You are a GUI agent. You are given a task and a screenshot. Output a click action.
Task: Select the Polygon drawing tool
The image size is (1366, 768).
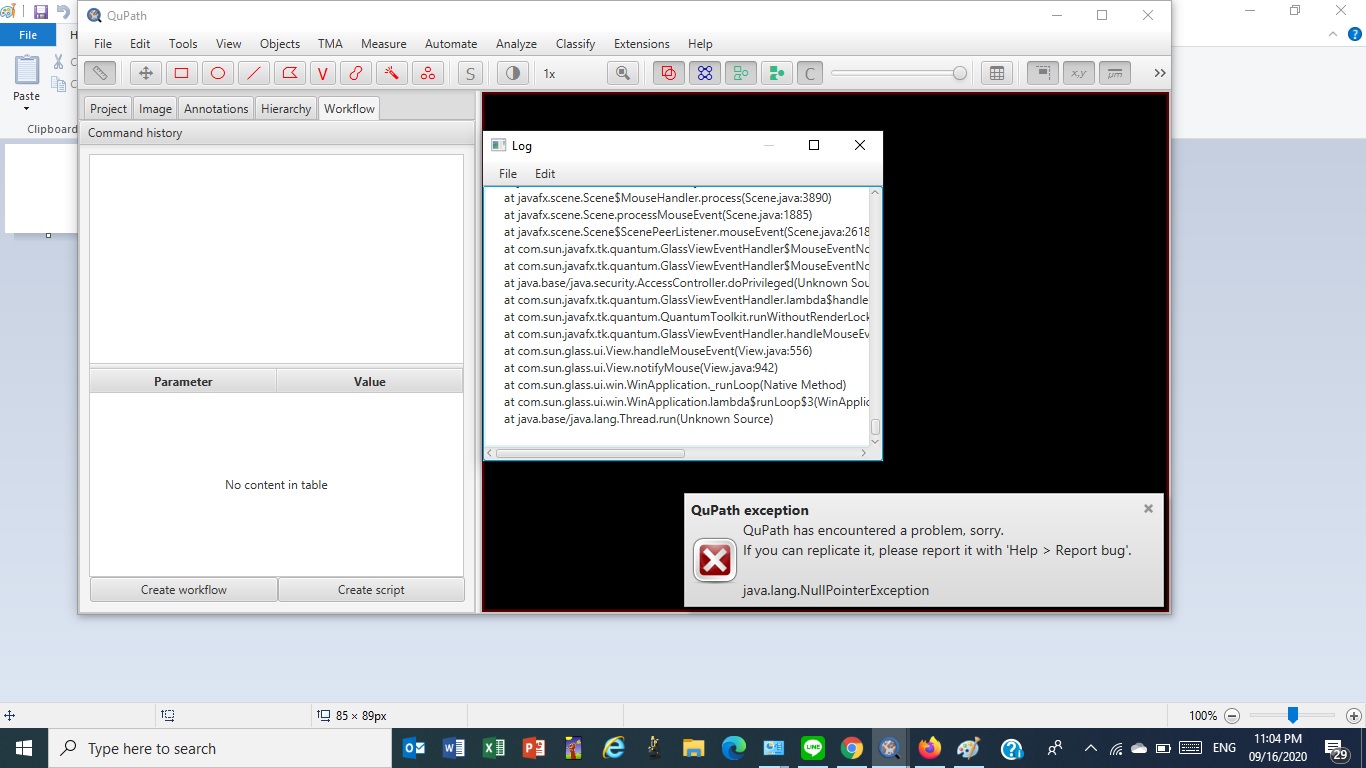tap(288, 72)
